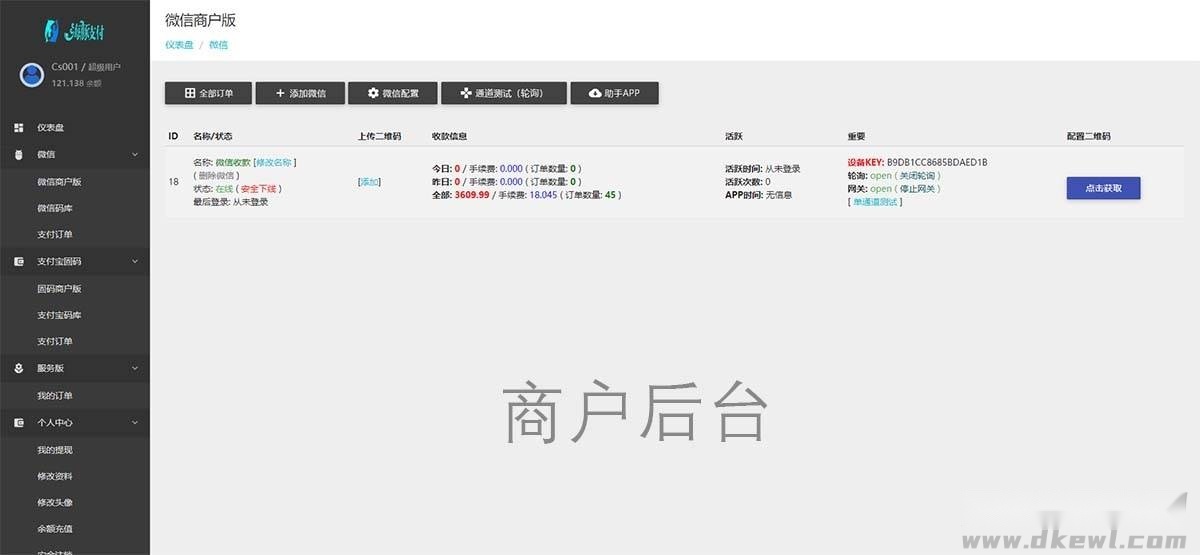Click the 仪表盘 breadcrumb link
Viewport: 1200px width, 555px height.
point(178,45)
